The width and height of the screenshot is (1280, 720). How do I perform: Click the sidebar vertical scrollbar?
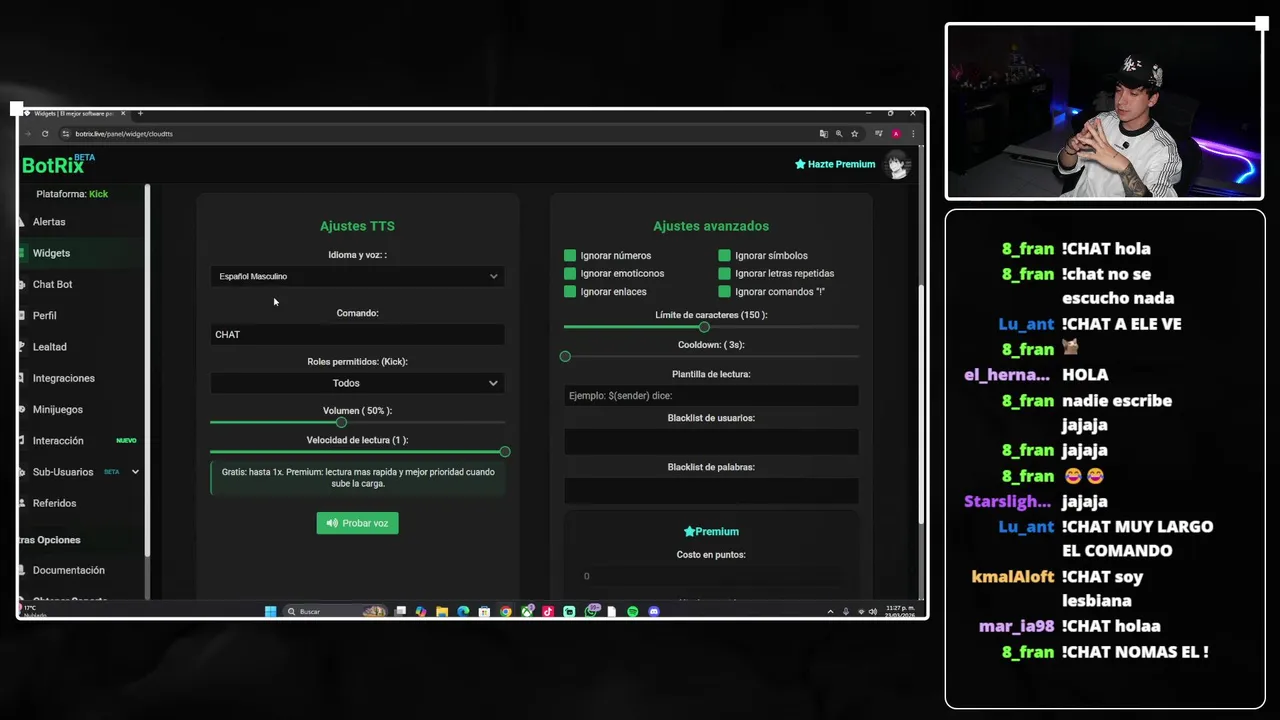(x=148, y=370)
